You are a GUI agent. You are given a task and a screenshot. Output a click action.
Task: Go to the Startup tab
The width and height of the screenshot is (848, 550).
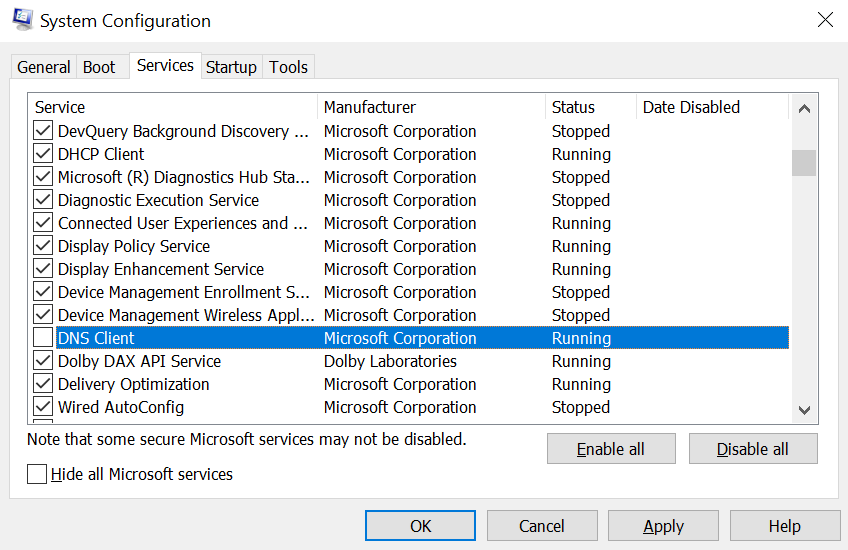click(231, 67)
